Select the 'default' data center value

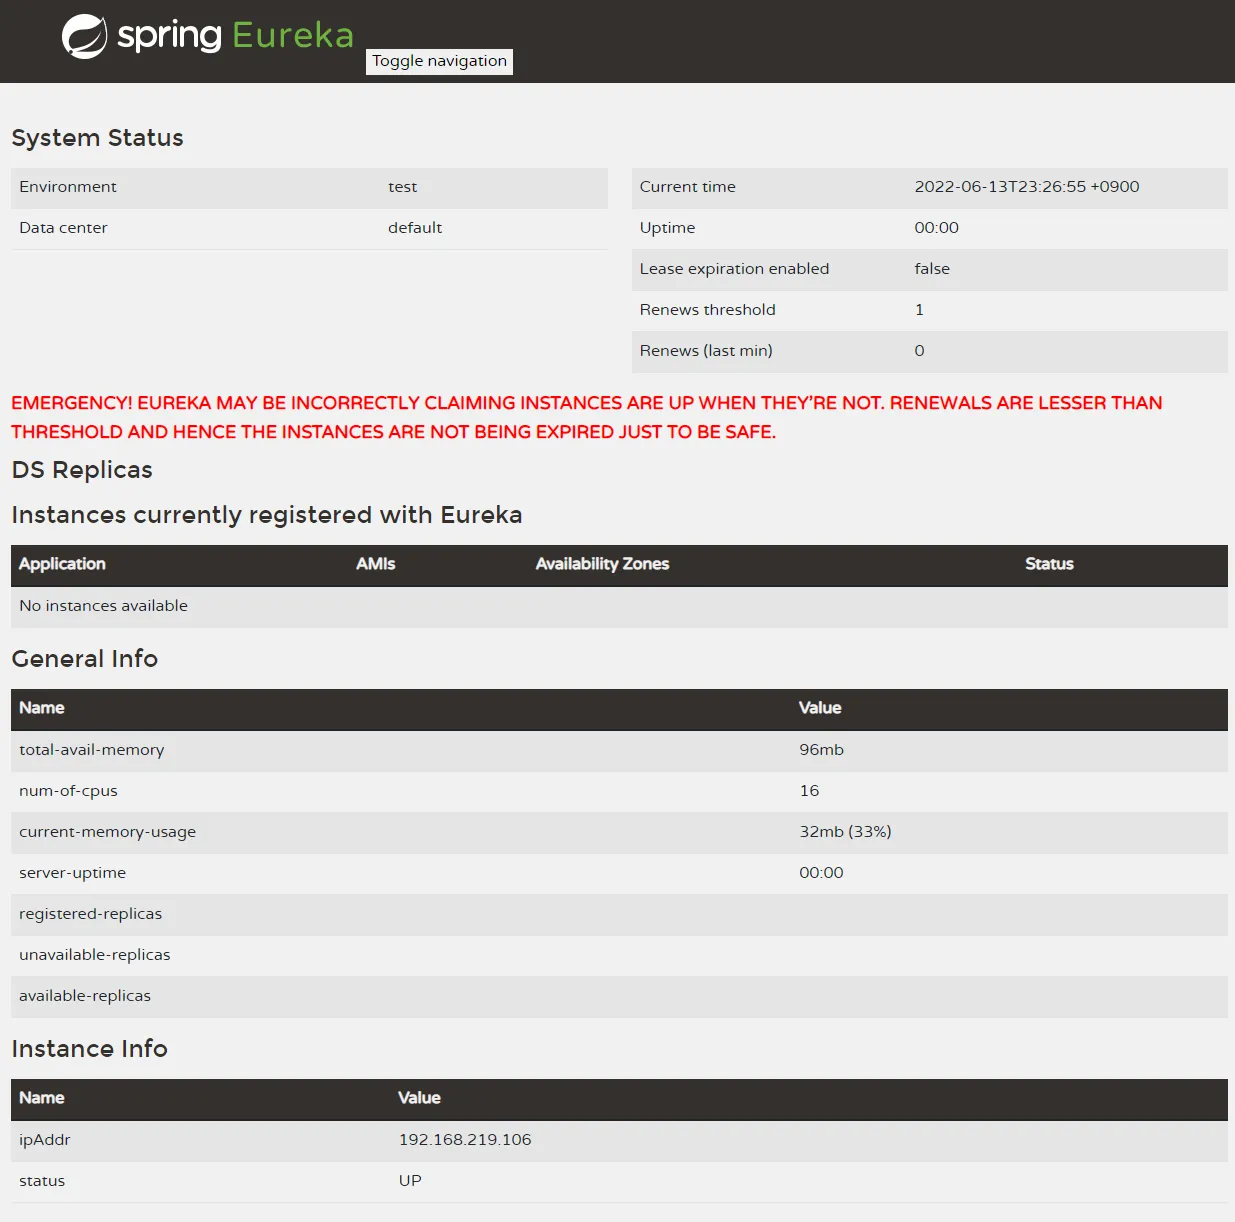(x=415, y=228)
